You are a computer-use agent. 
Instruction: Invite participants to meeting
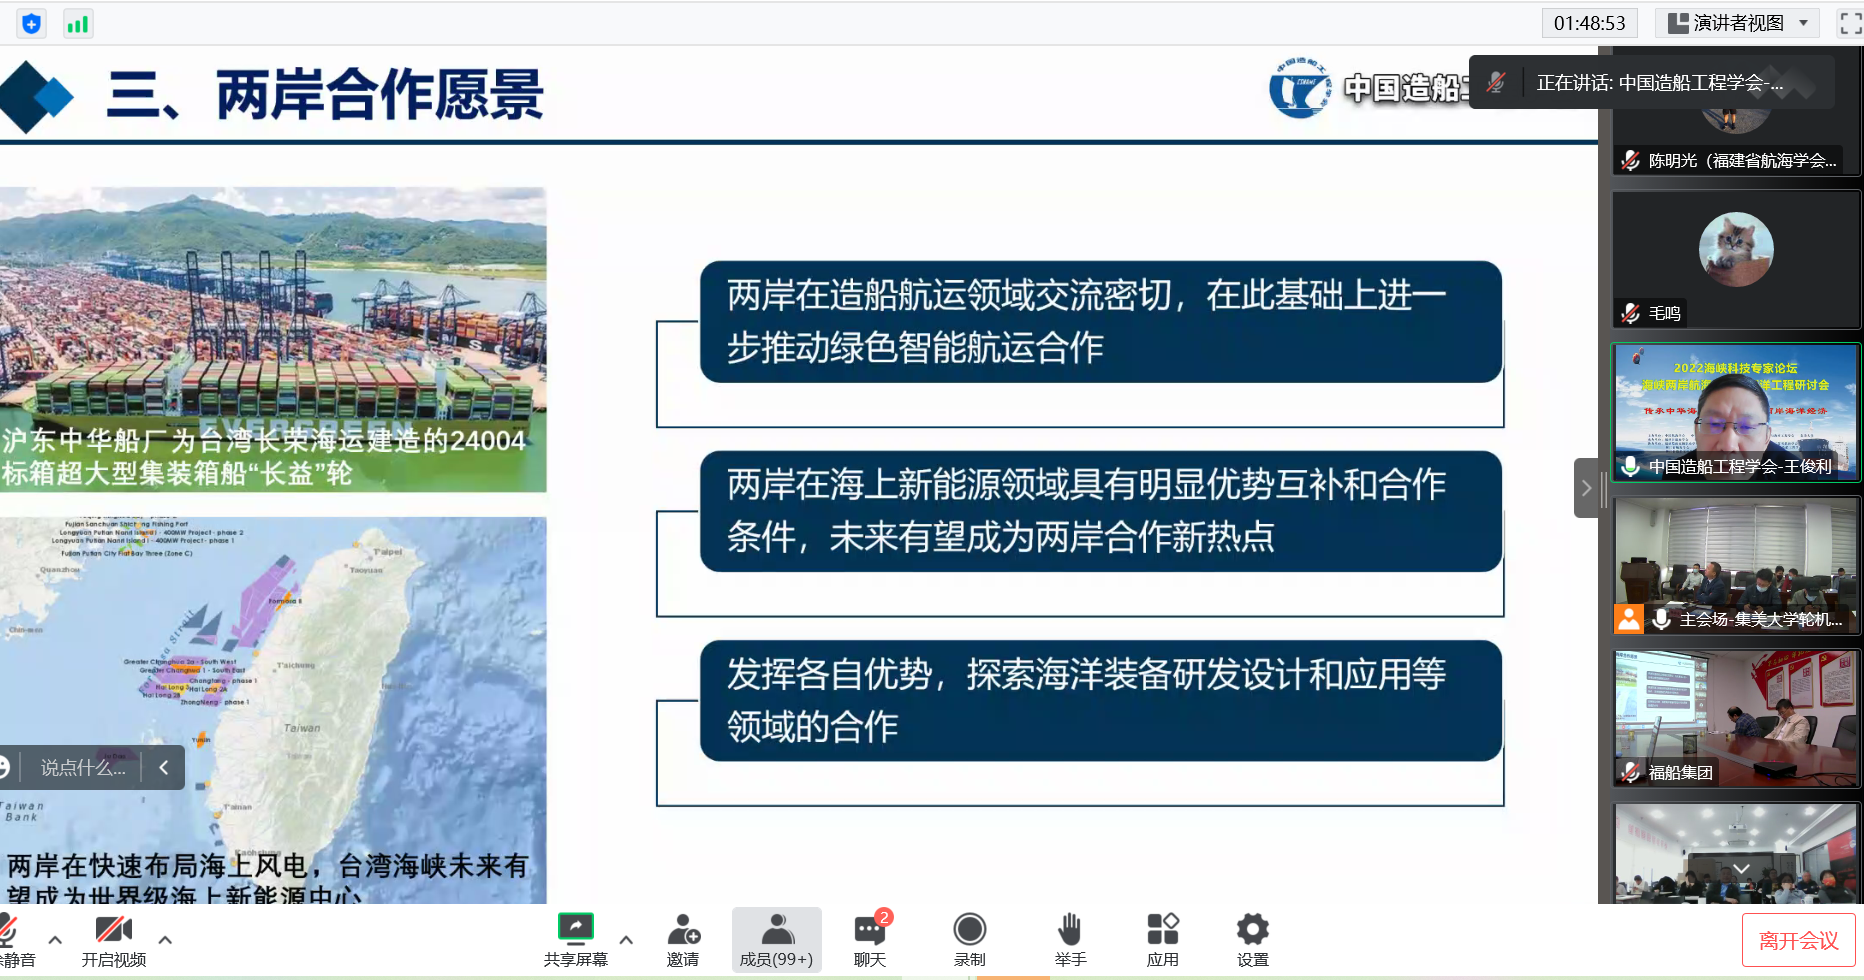coord(683,940)
